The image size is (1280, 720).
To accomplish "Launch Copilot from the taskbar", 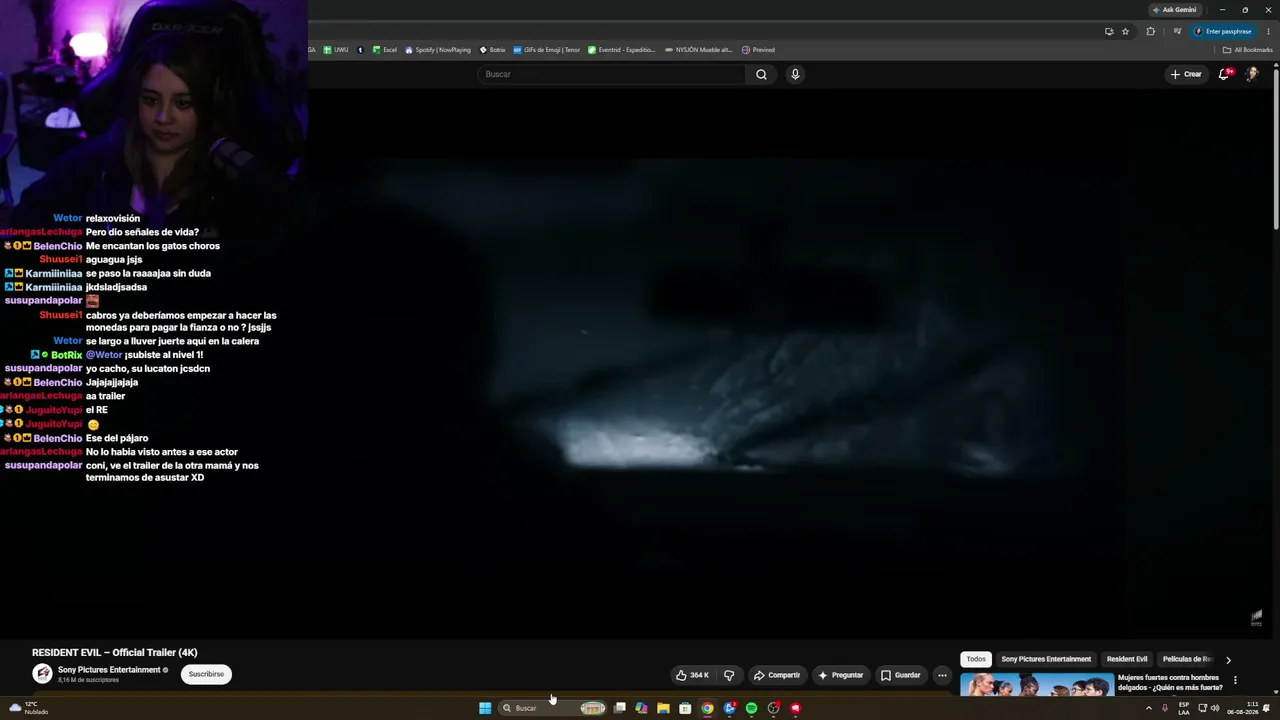I will [641, 708].
